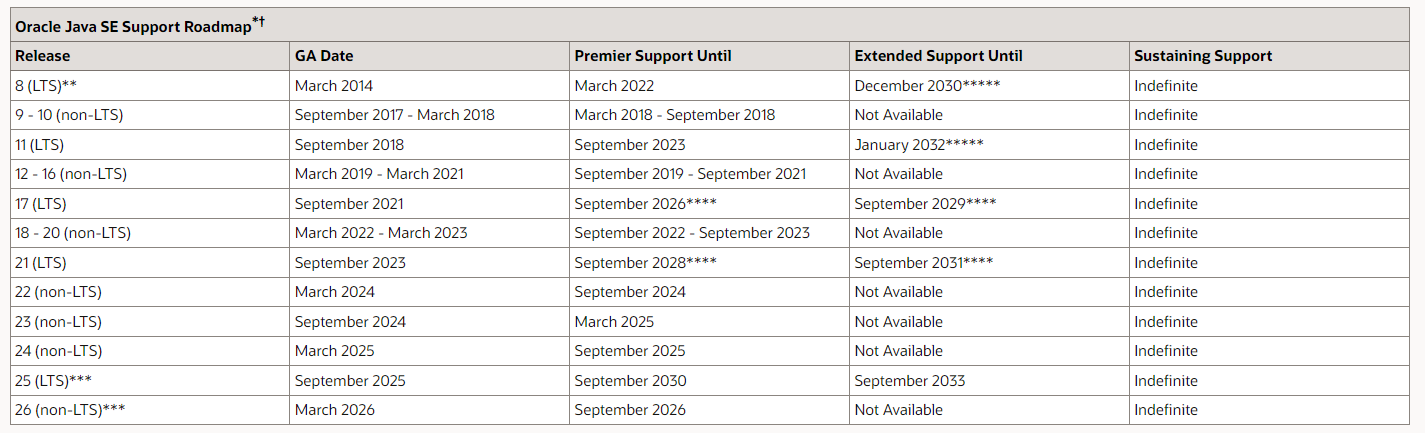Image resolution: width=1425 pixels, height=433 pixels.
Task: Select September 2026**** premier support cell
Action: click(645, 204)
